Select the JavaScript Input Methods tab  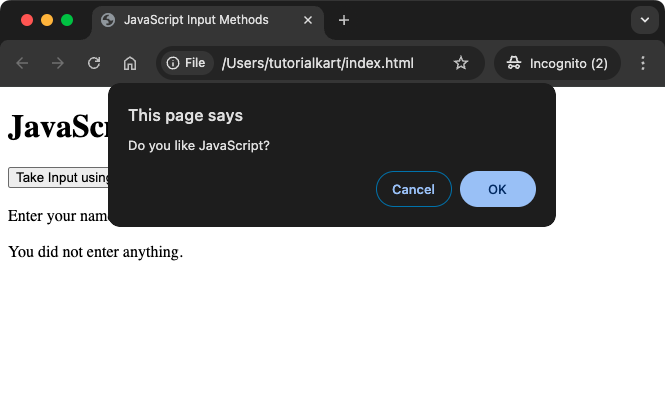pyautogui.click(x=196, y=20)
